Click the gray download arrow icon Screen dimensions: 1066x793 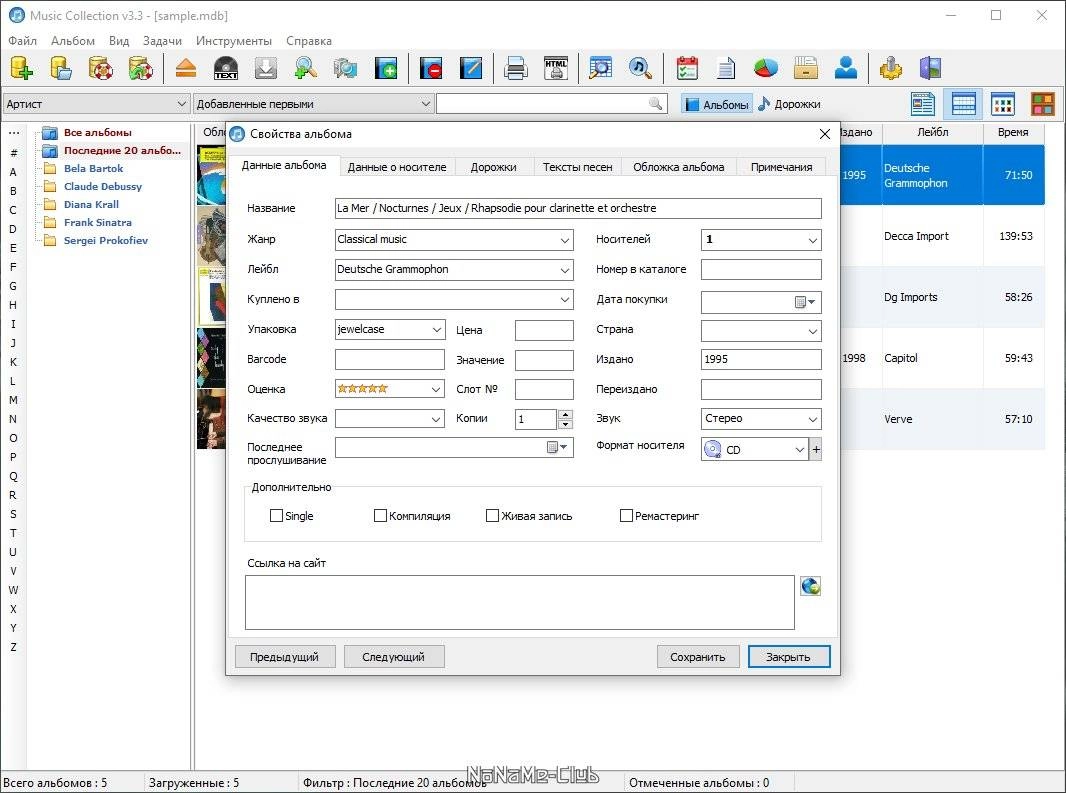pyautogui.click(x=266, y=68)
